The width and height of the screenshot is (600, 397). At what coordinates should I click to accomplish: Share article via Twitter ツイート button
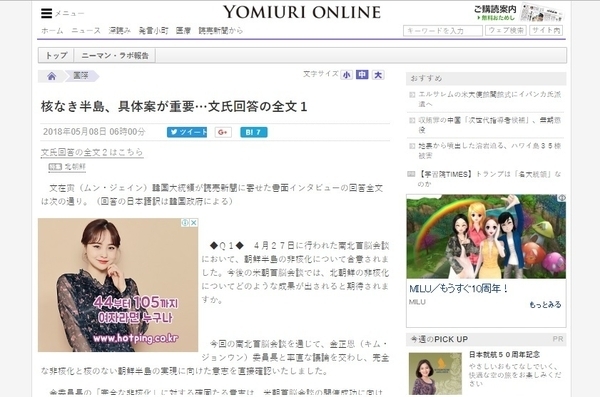(187, 132)
